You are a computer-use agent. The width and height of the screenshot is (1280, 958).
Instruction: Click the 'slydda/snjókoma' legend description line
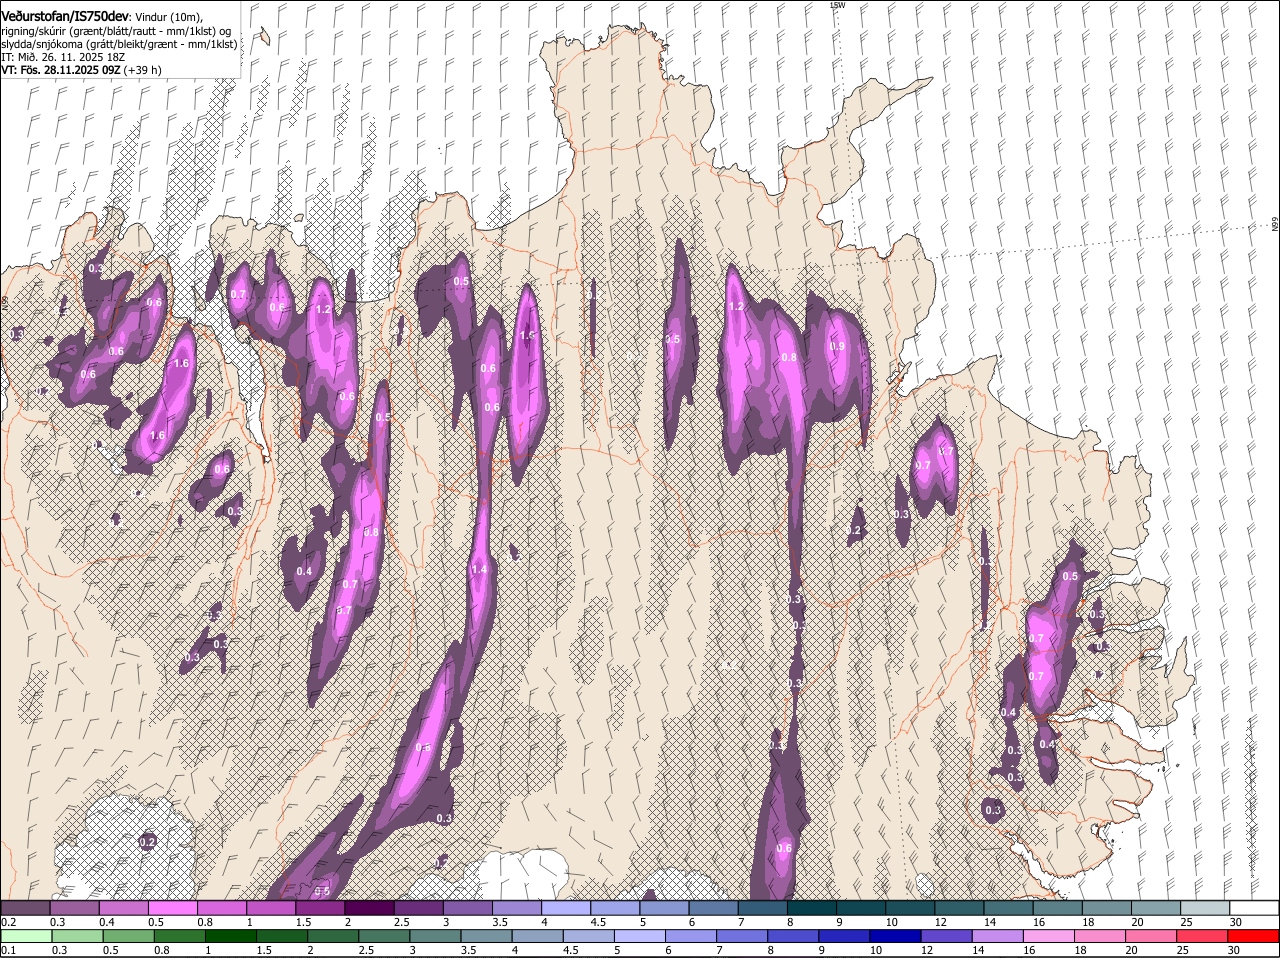click(x=119, y=44)
